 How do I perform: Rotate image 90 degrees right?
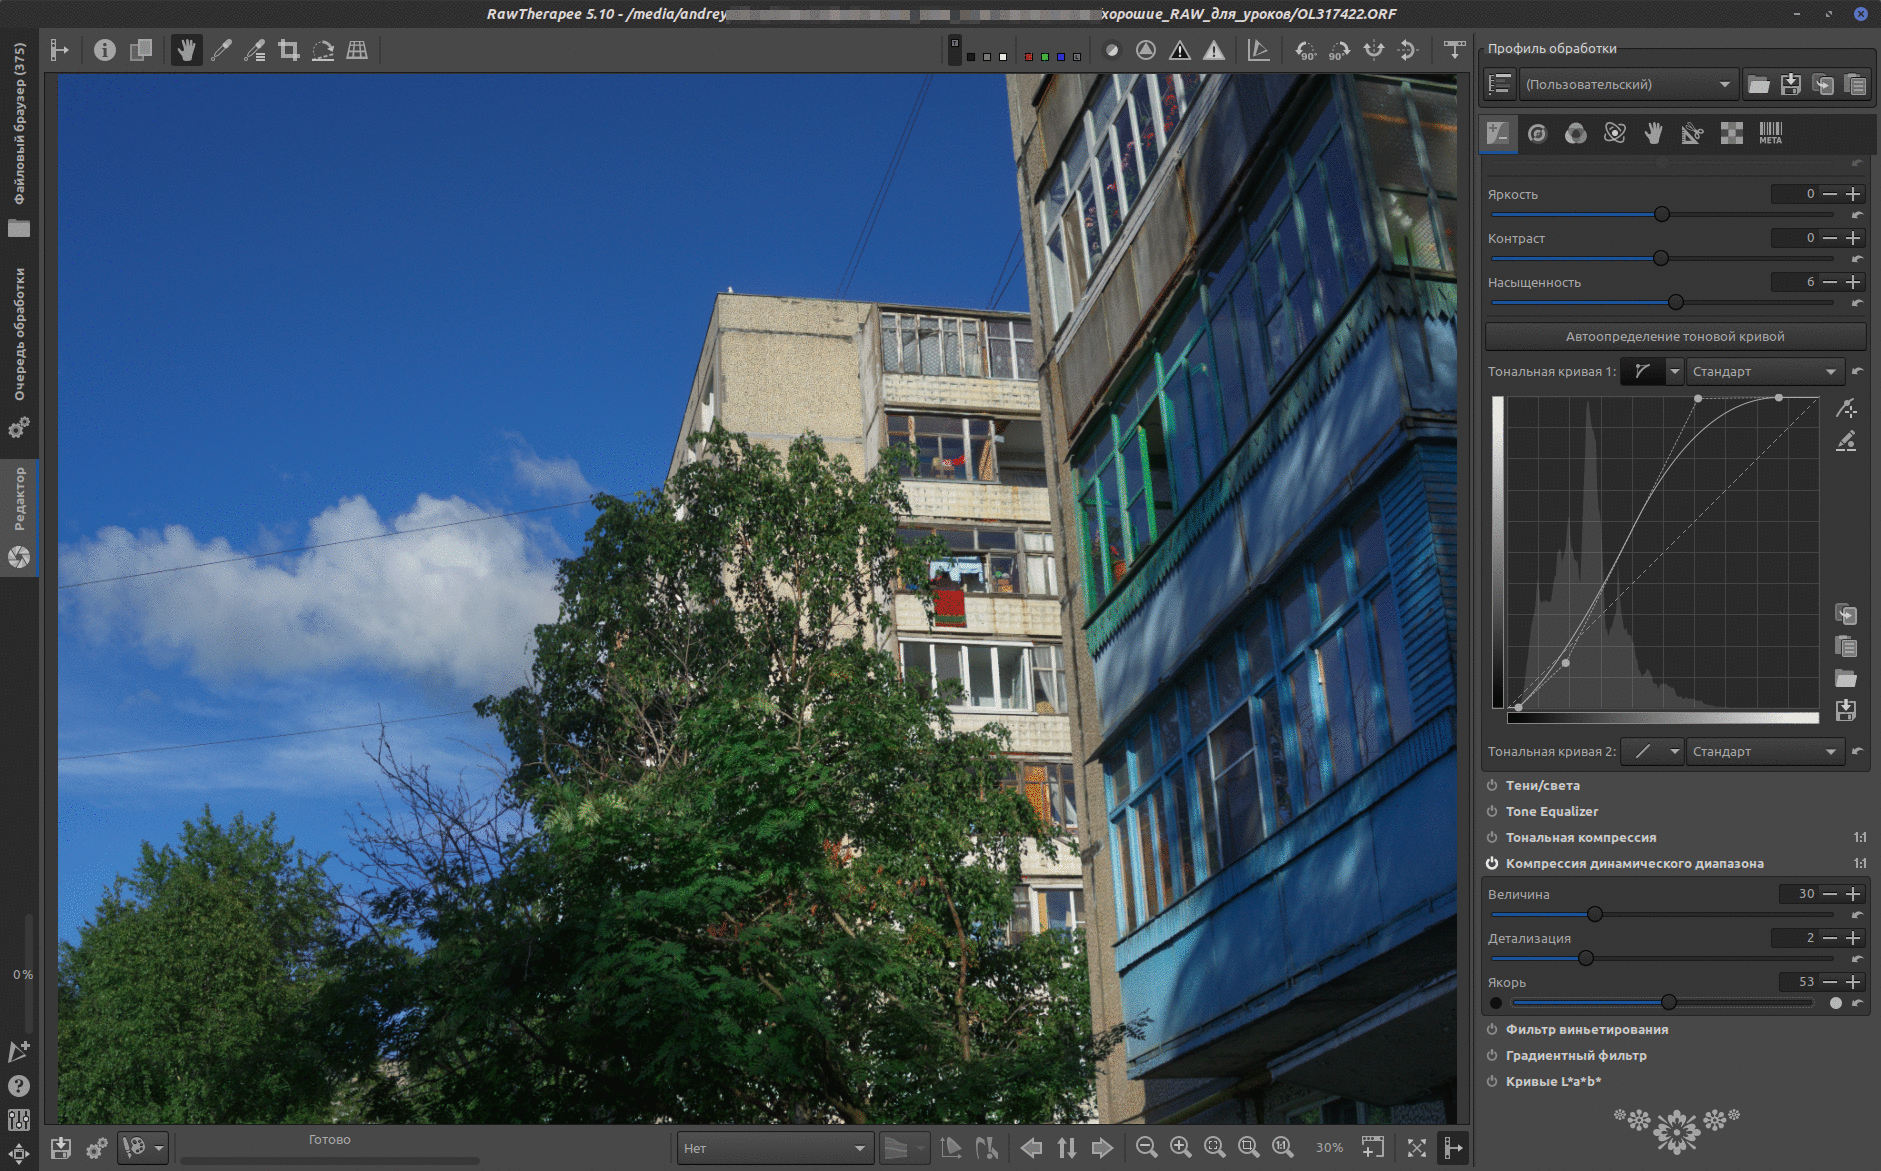[x=1340, y=50]
